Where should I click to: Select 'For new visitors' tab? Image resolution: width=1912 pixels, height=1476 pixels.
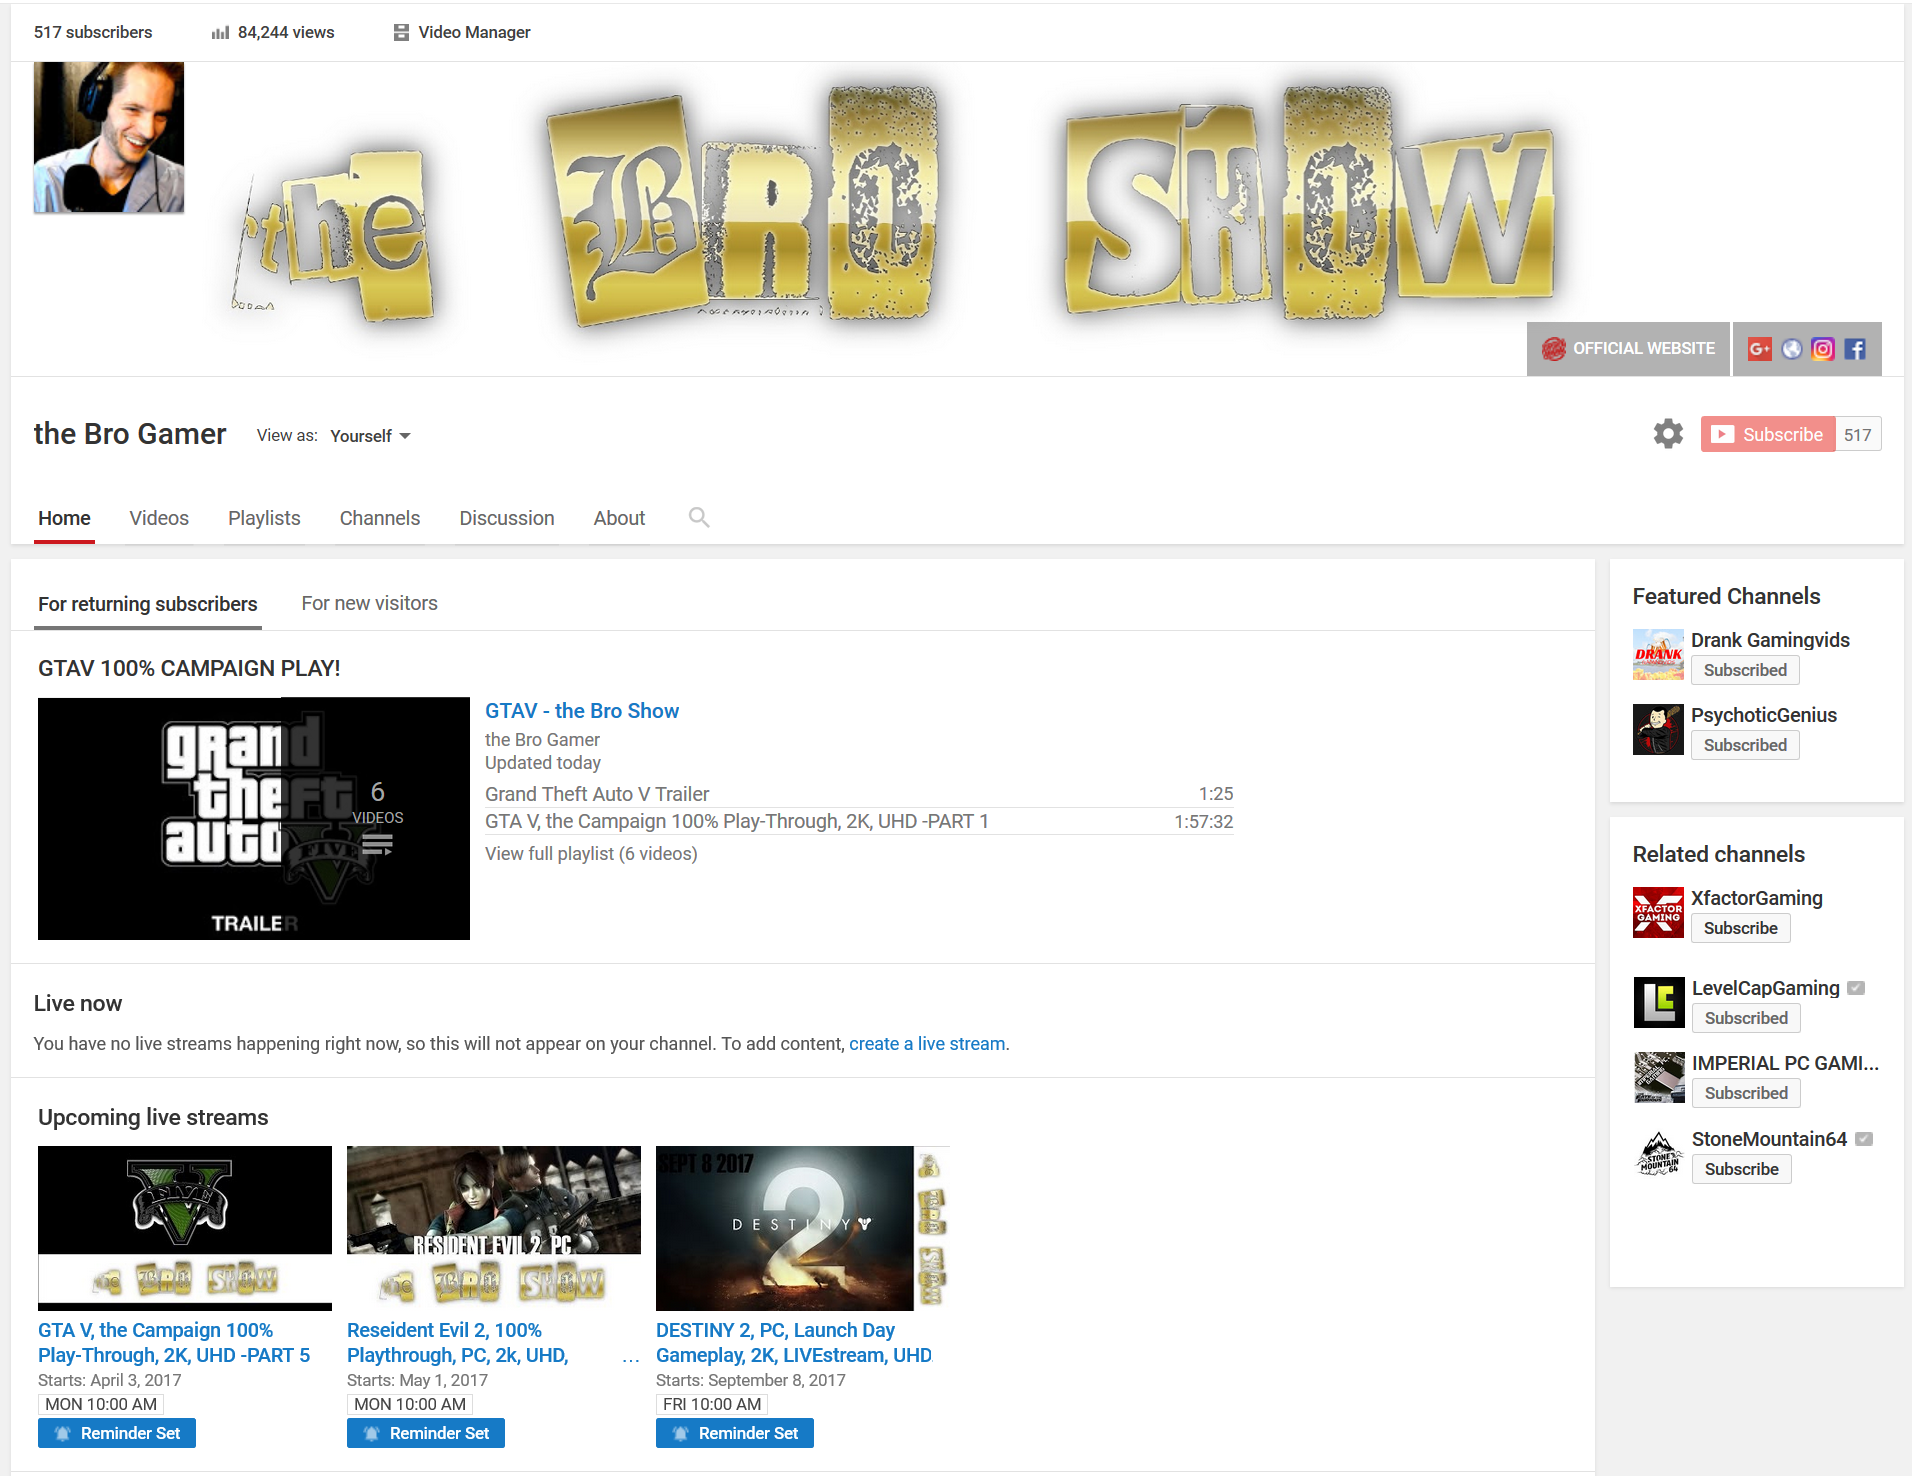point(370,603)
